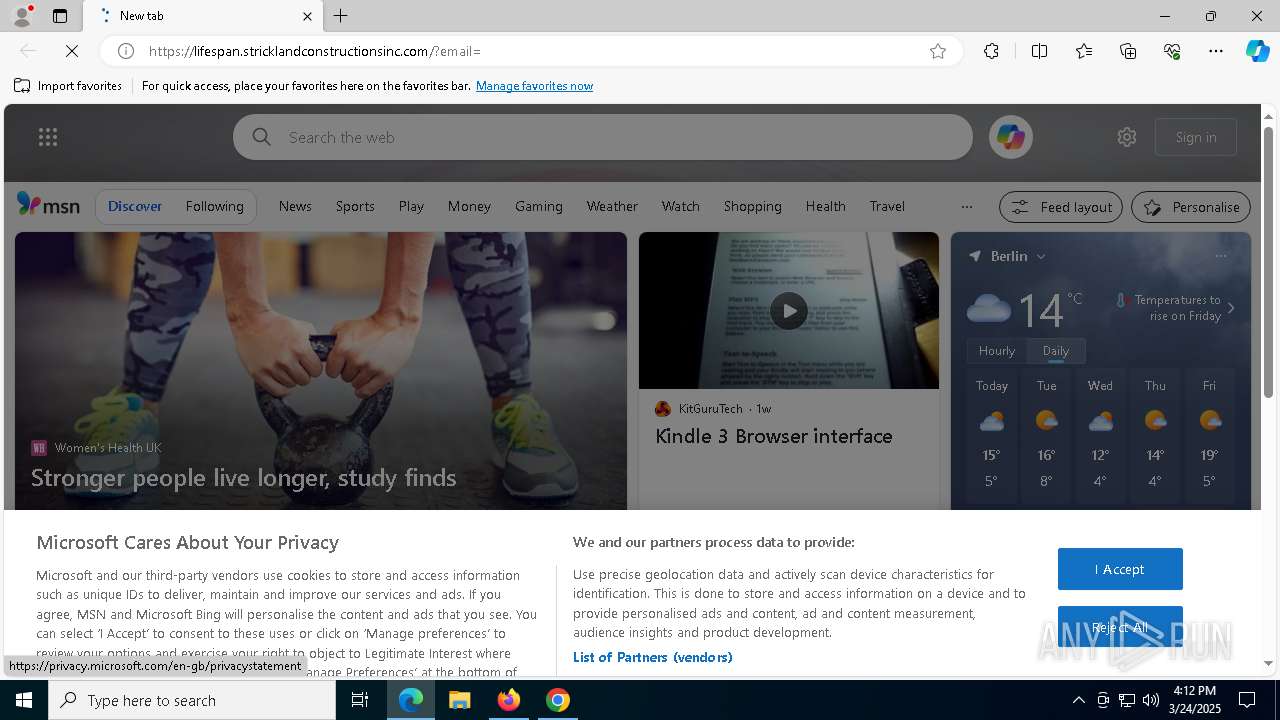Open the notification center icon
Viewport: 1280px width, 720px height.
click(x=1247, y=700)
